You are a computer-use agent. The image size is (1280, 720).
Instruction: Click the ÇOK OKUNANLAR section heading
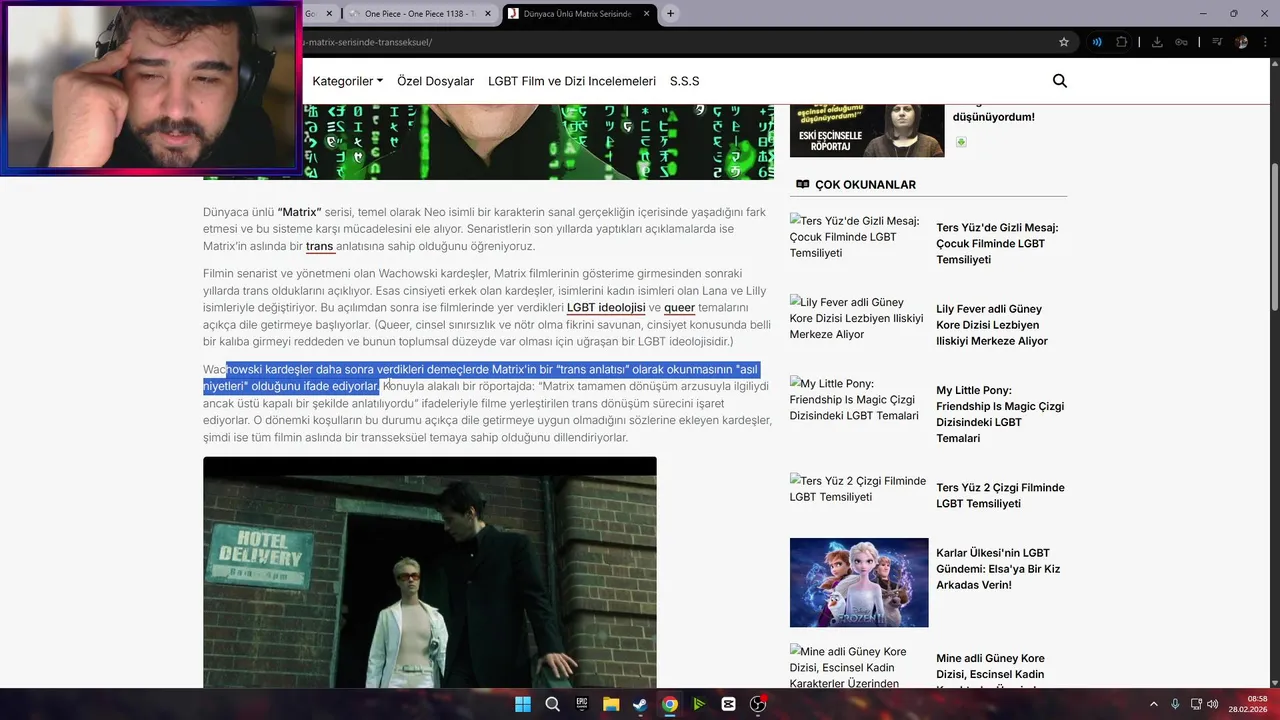click(865, 184)
